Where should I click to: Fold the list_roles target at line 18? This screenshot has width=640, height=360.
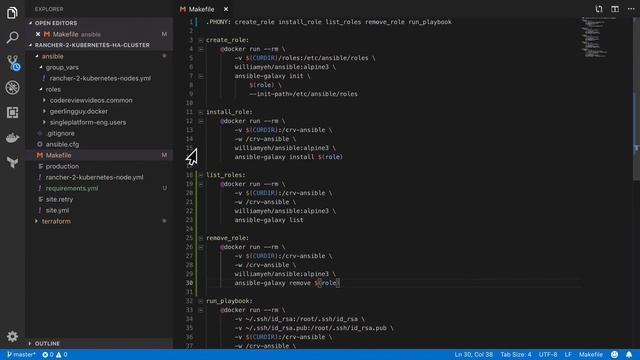200,175
